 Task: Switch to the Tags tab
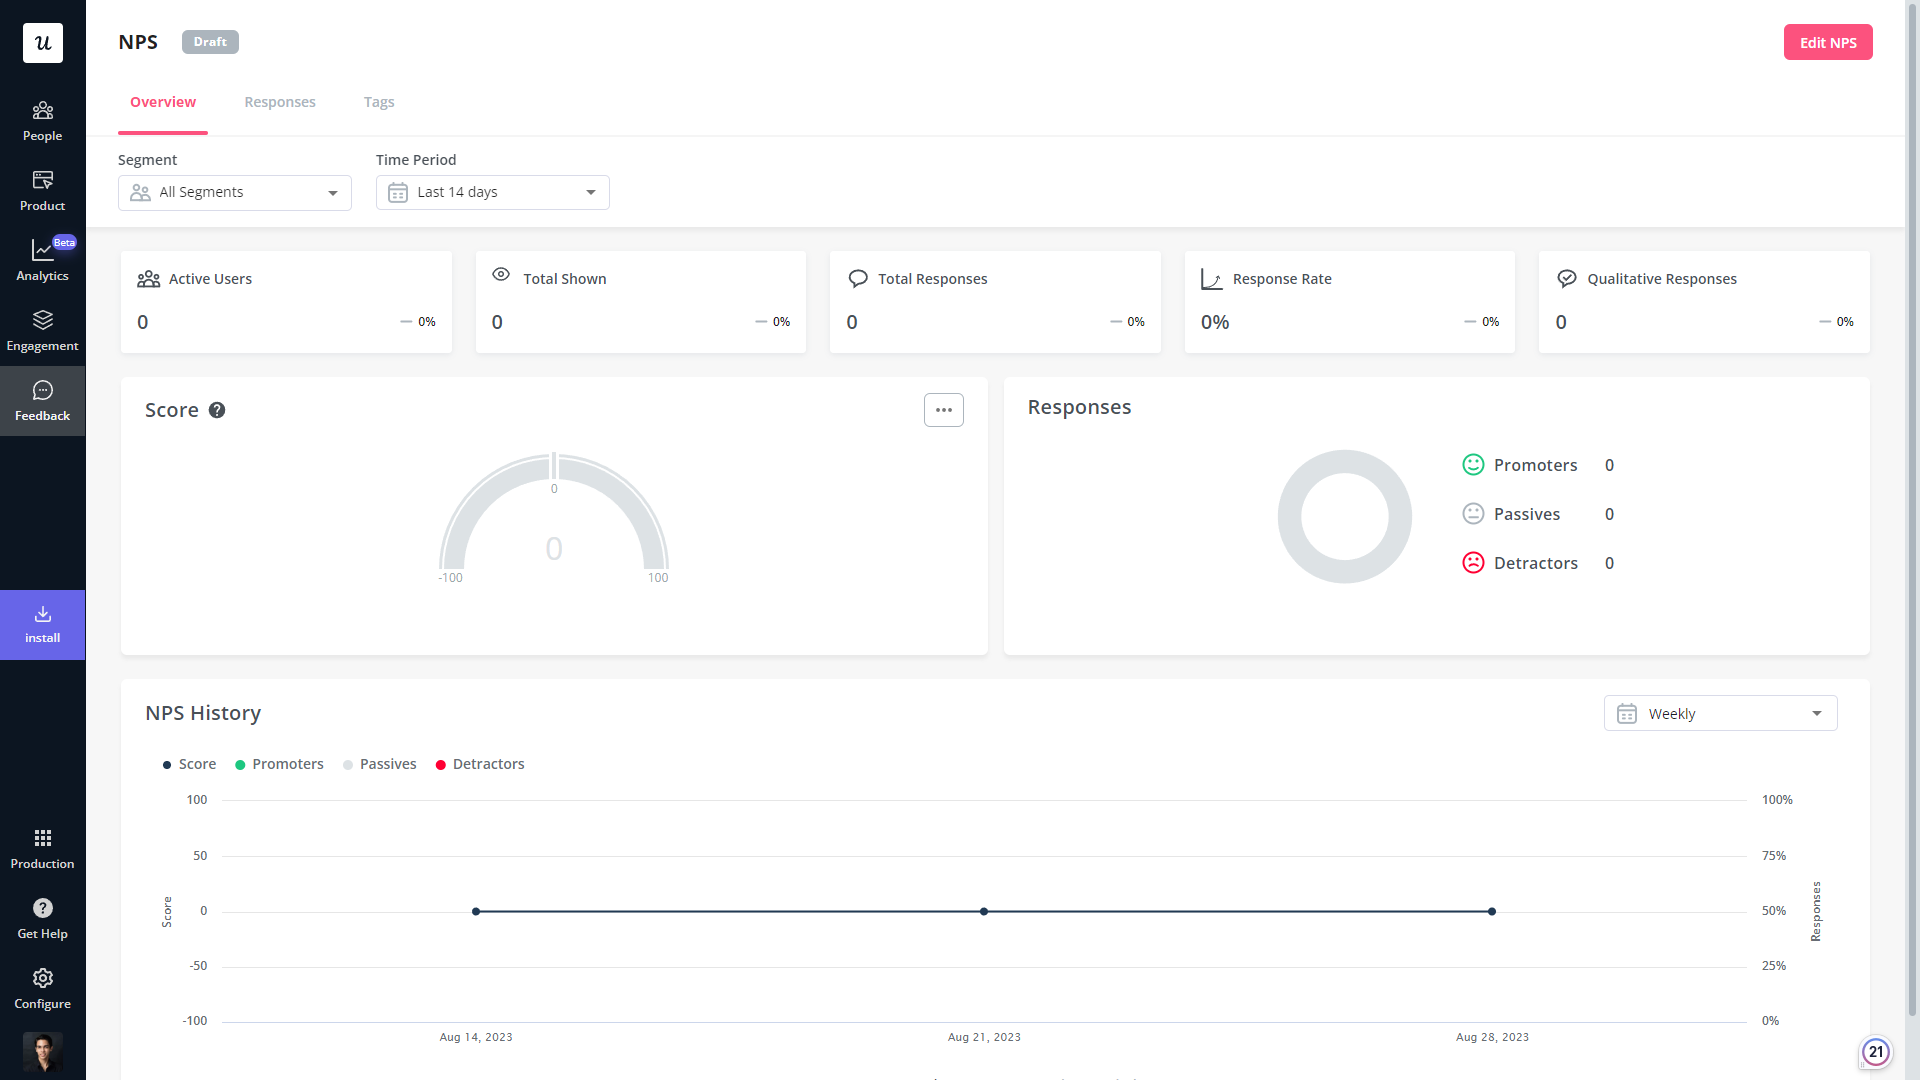(379, 102)
